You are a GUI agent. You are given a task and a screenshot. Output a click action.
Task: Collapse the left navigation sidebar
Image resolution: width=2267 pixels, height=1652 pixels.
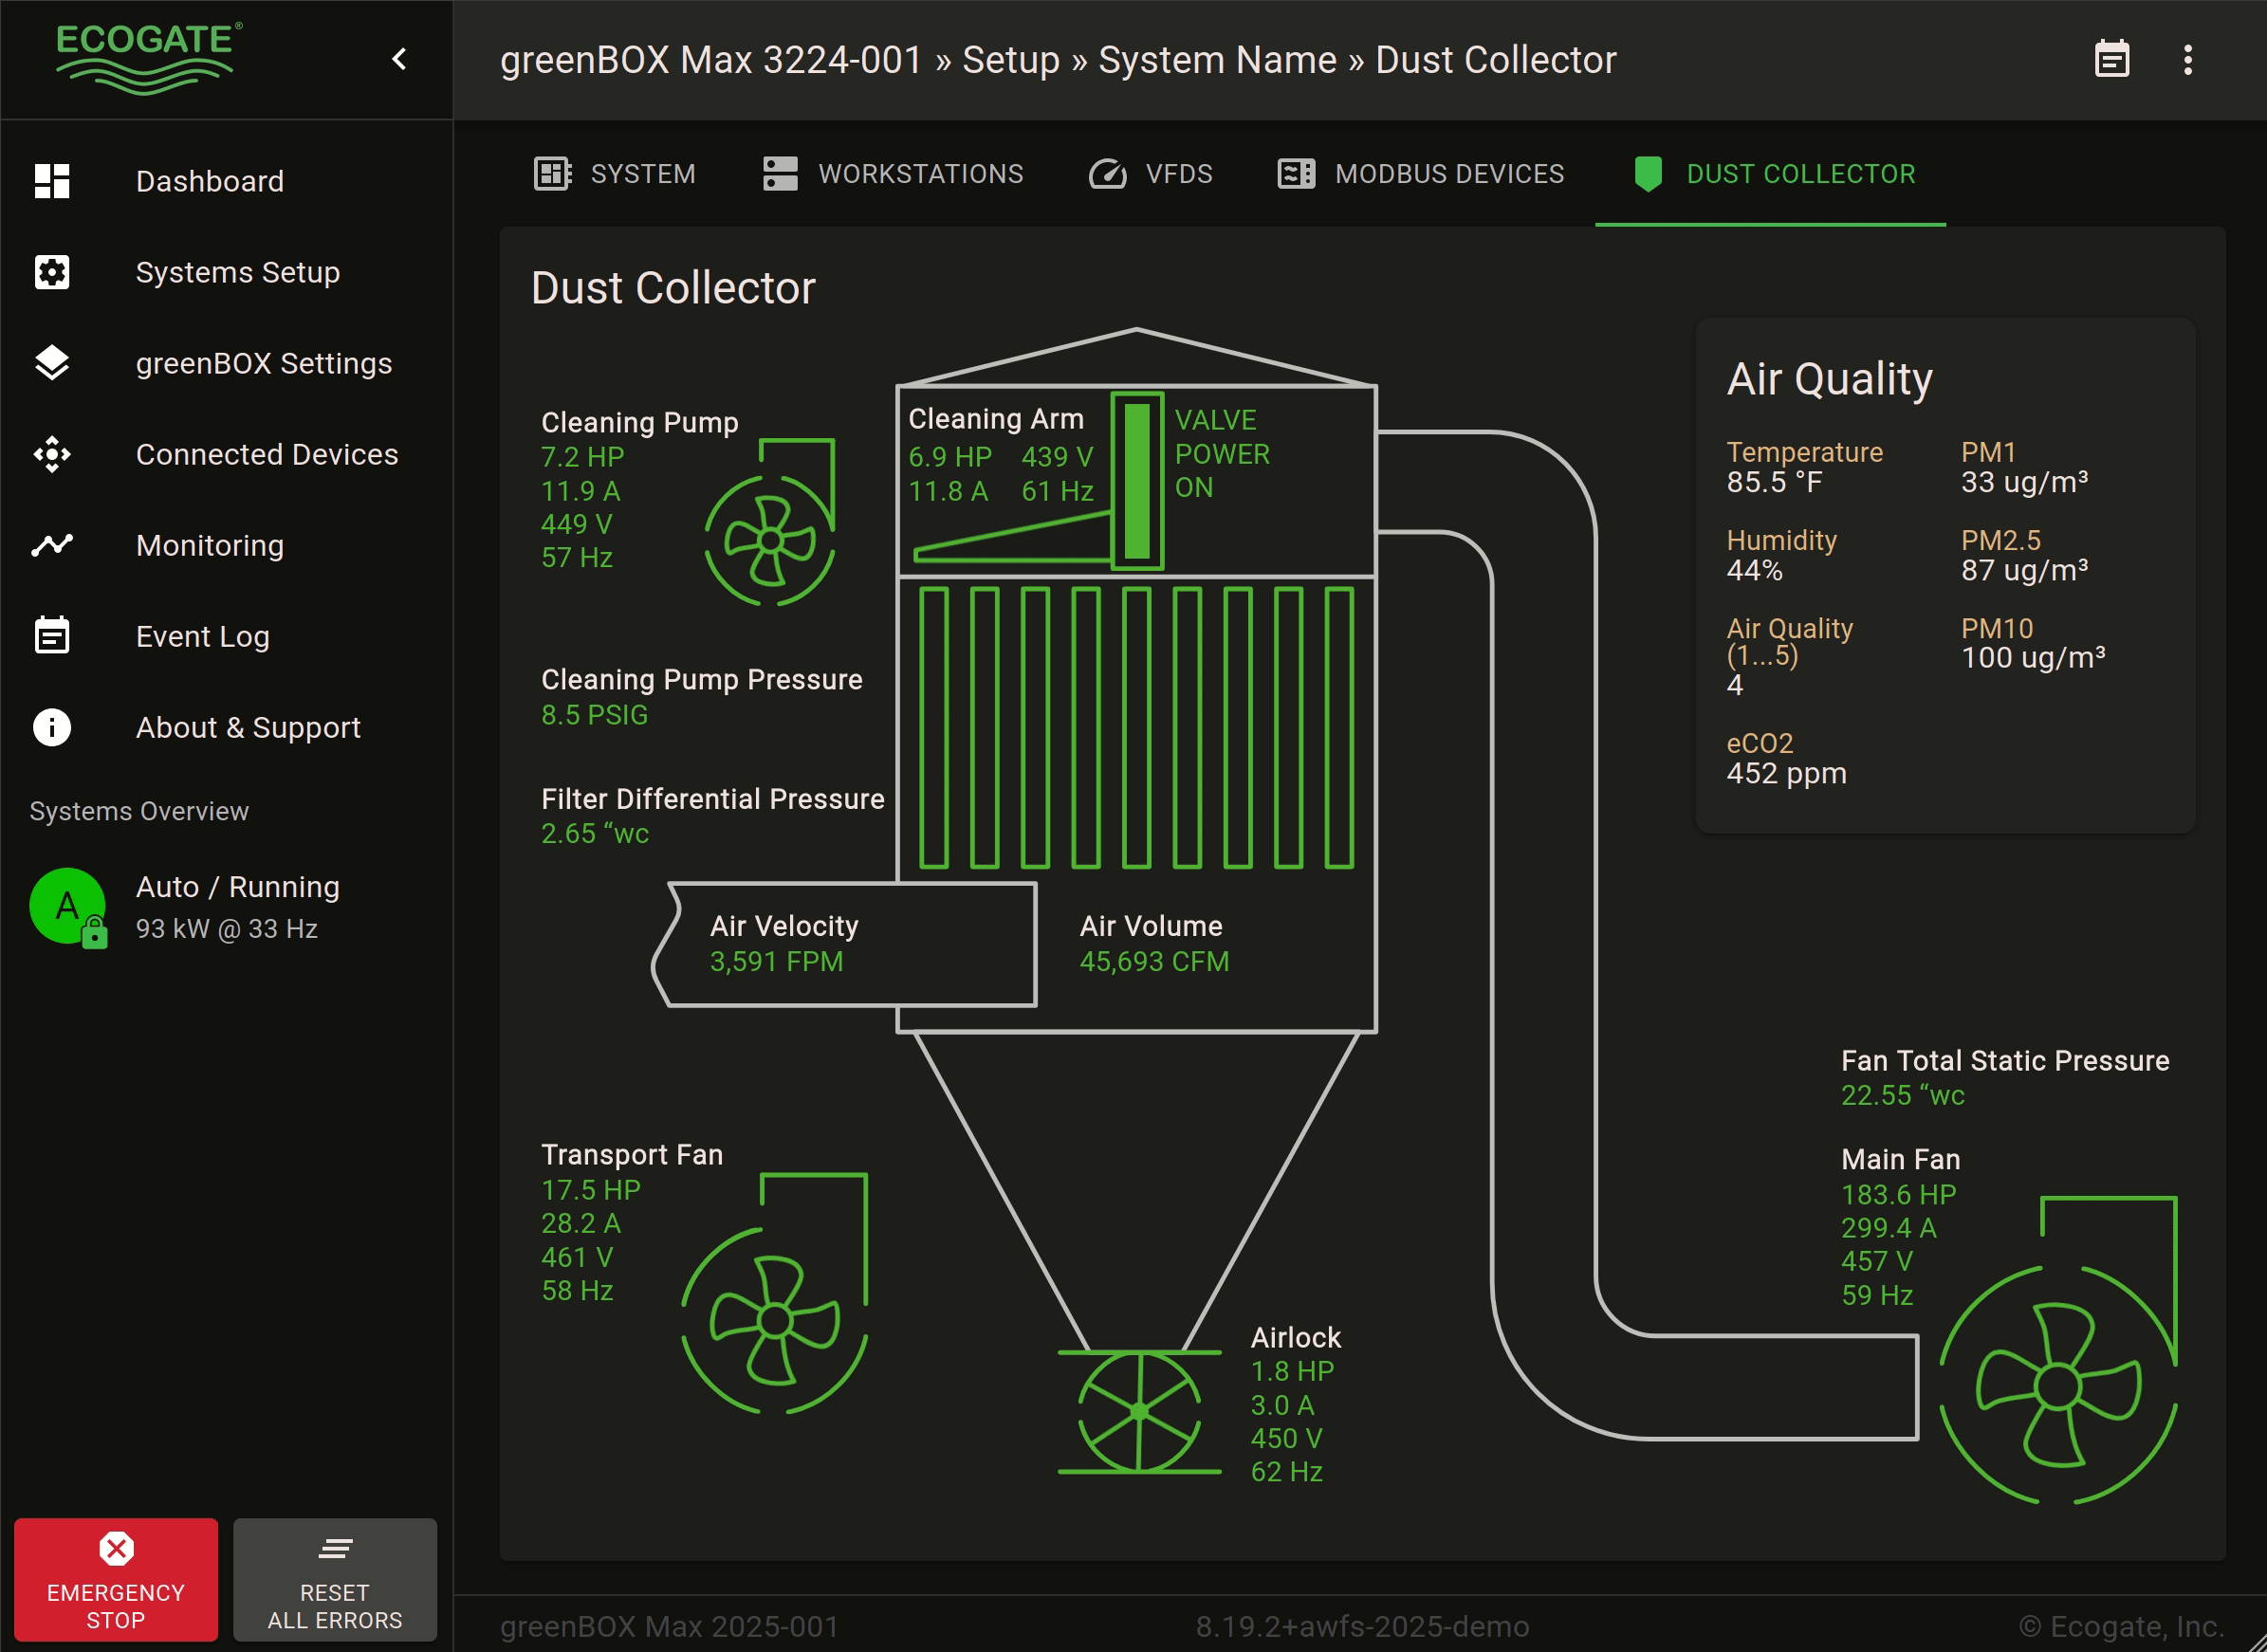(399, 59)
